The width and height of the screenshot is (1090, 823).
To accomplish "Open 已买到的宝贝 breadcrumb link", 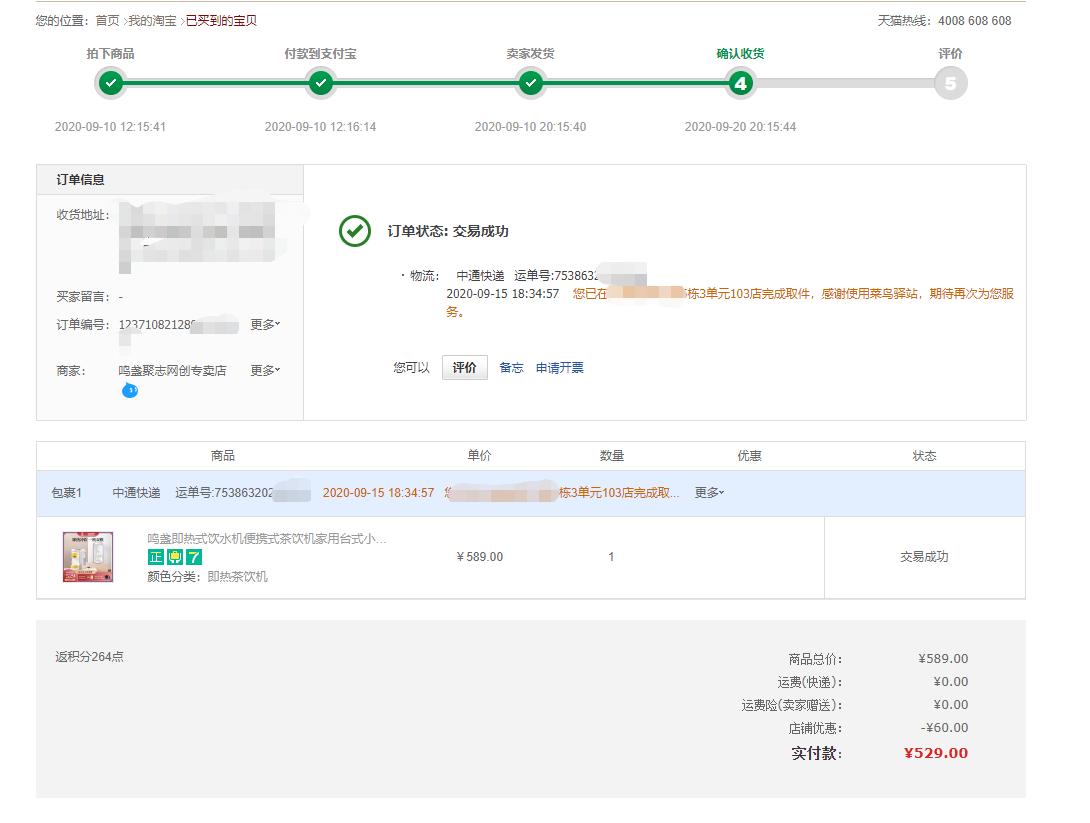I will coord(221,21).
